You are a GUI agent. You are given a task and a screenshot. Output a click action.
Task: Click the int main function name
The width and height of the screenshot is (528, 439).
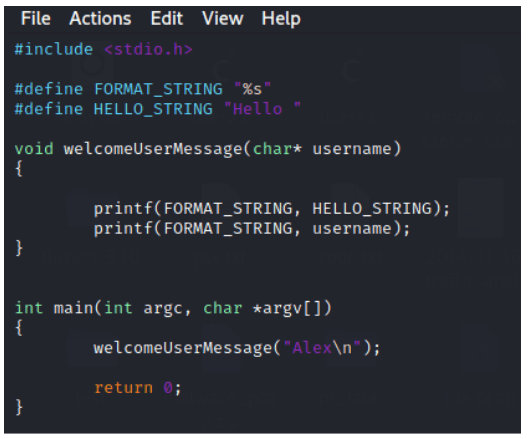click(x=73, y=308)
